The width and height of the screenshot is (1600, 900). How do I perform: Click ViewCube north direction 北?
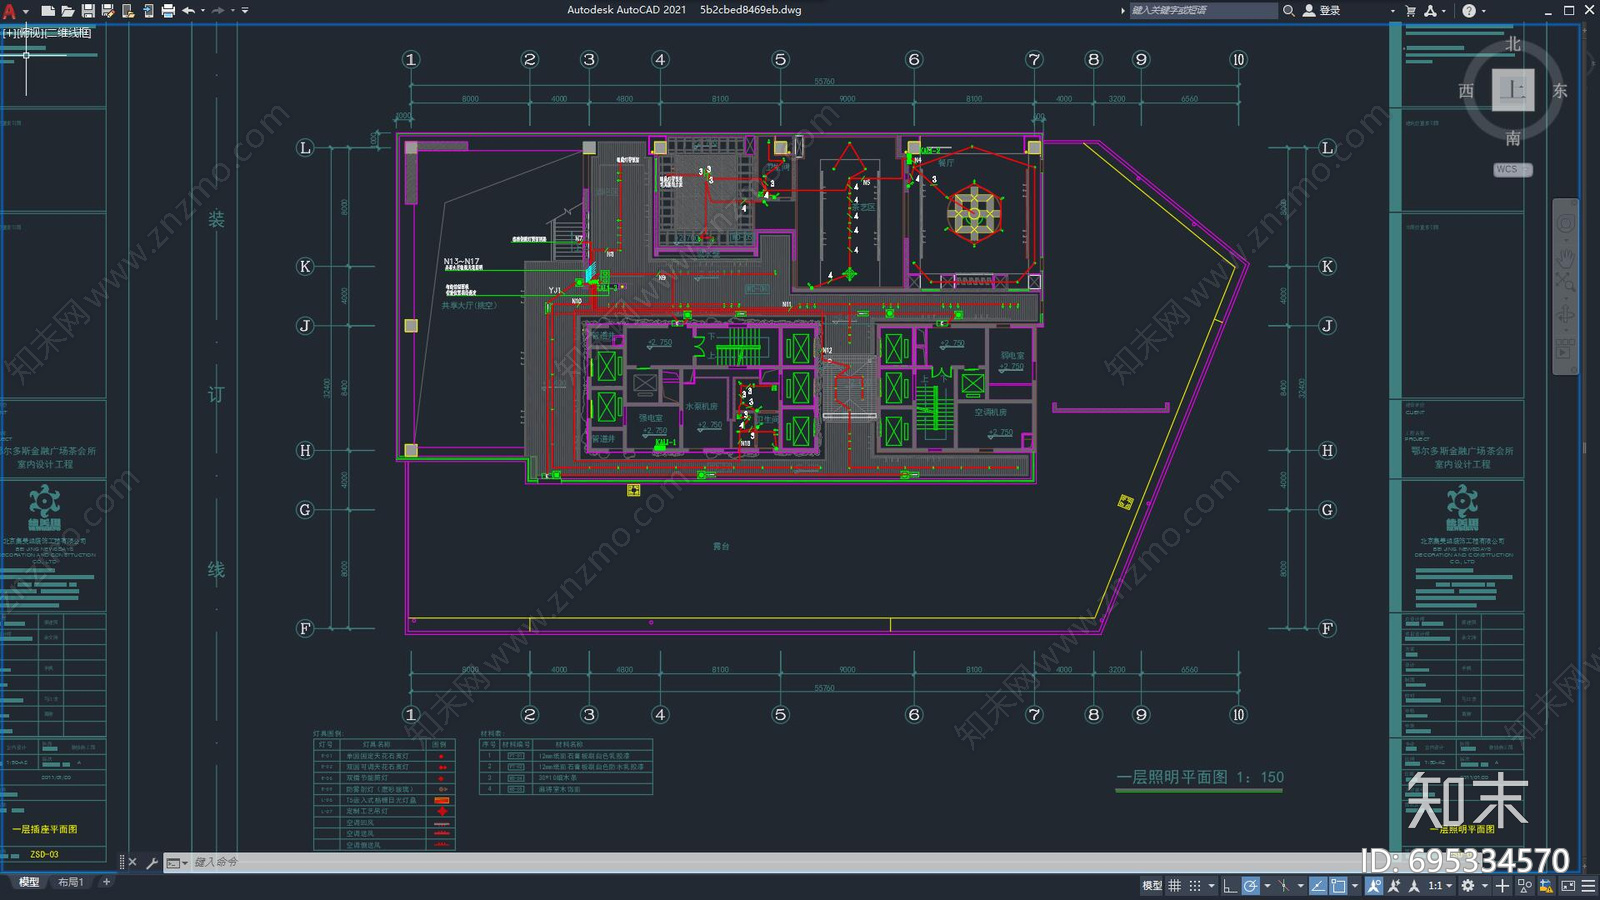(x=1513, y=45)
